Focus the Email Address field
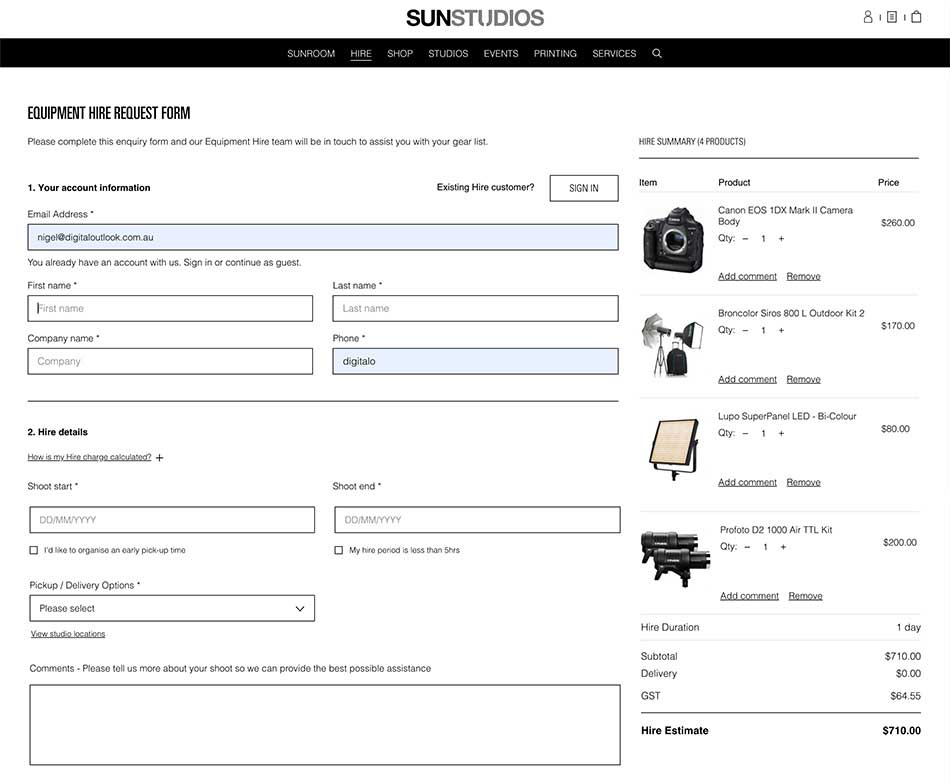The image size is (950, 783). 323,237
